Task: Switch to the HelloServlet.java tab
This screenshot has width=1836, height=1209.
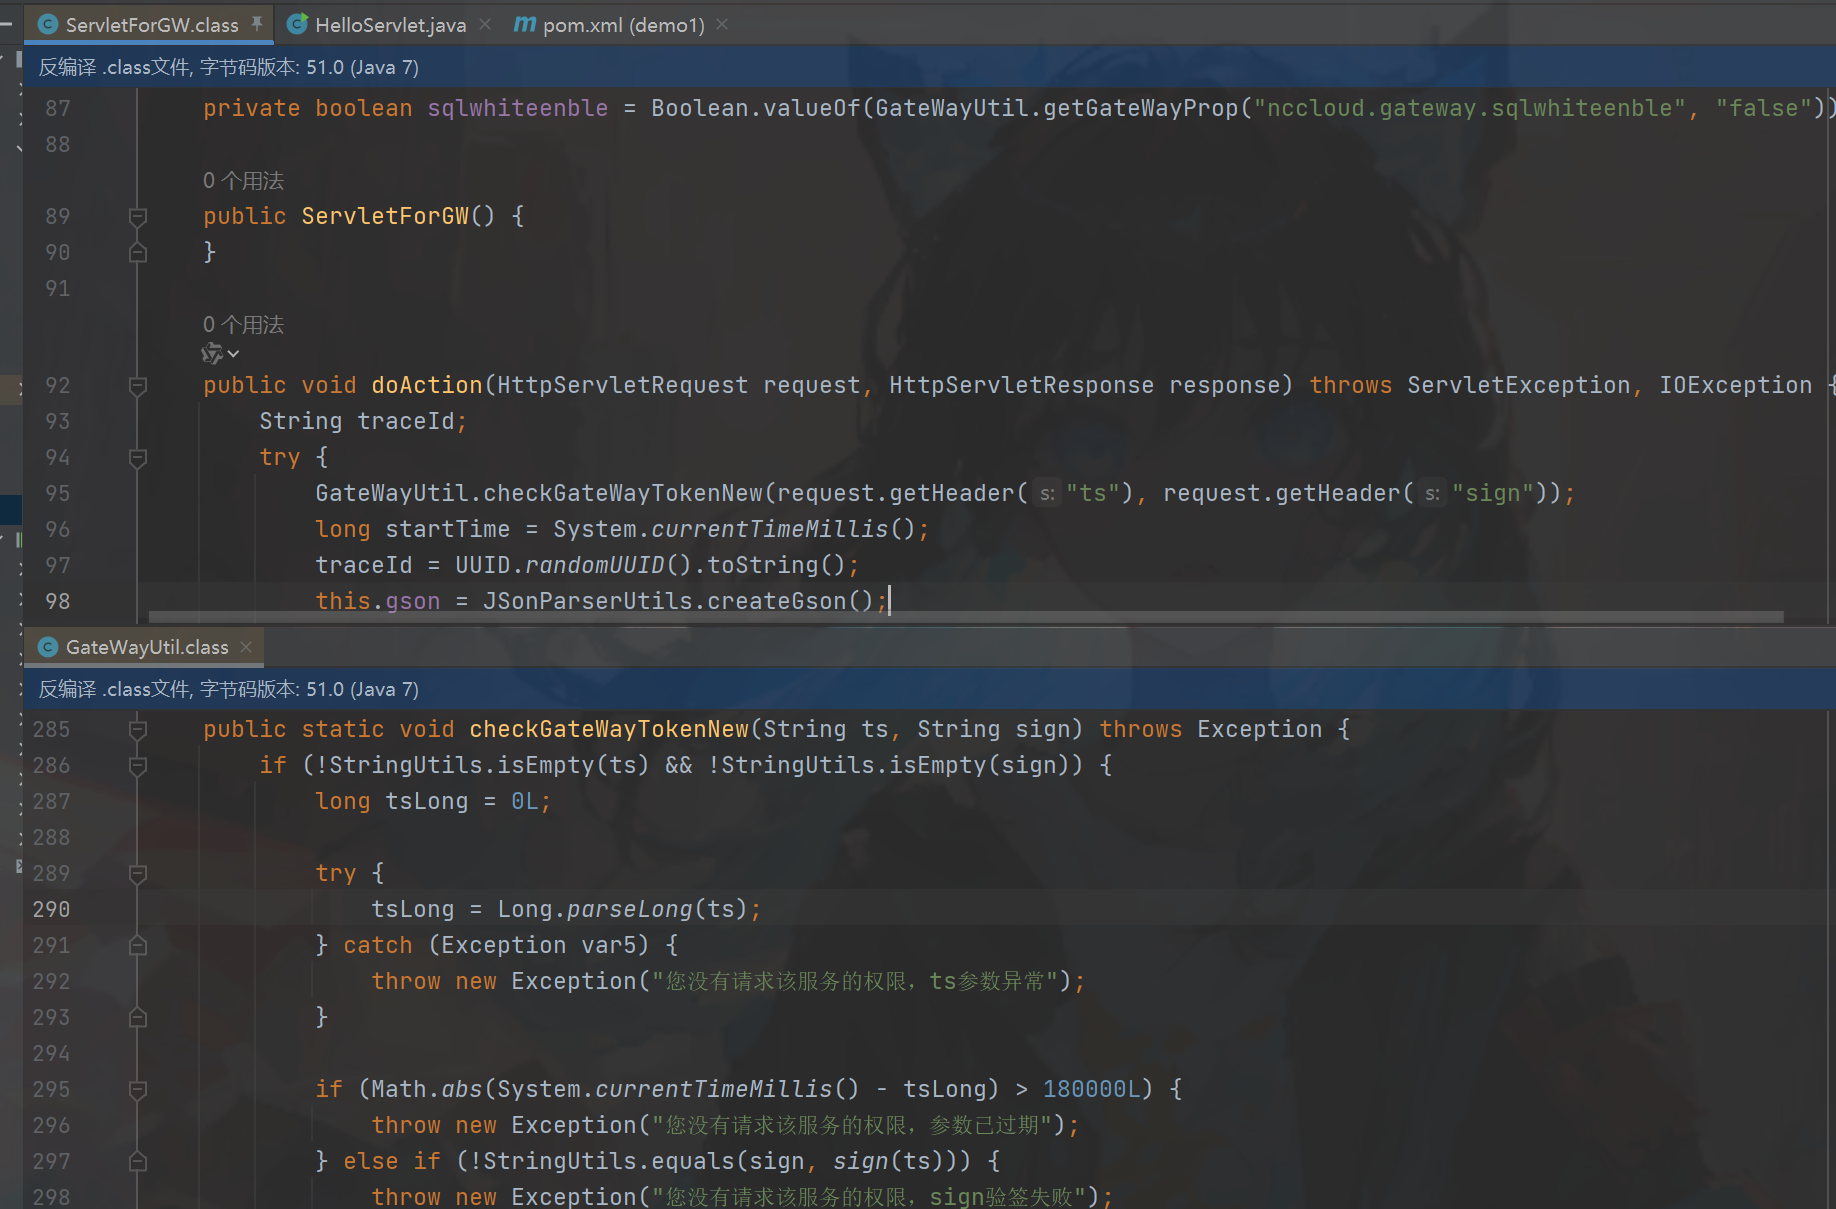Action: tap(390, 25)
